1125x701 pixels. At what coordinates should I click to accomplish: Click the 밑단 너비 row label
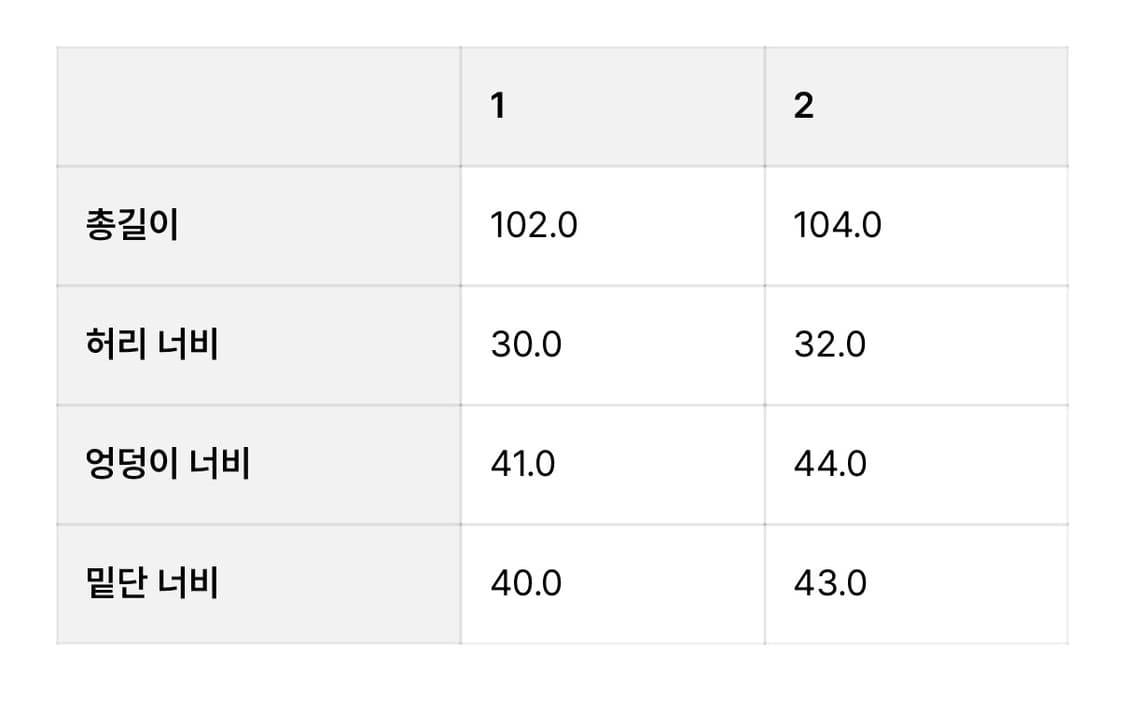point(152,583)
